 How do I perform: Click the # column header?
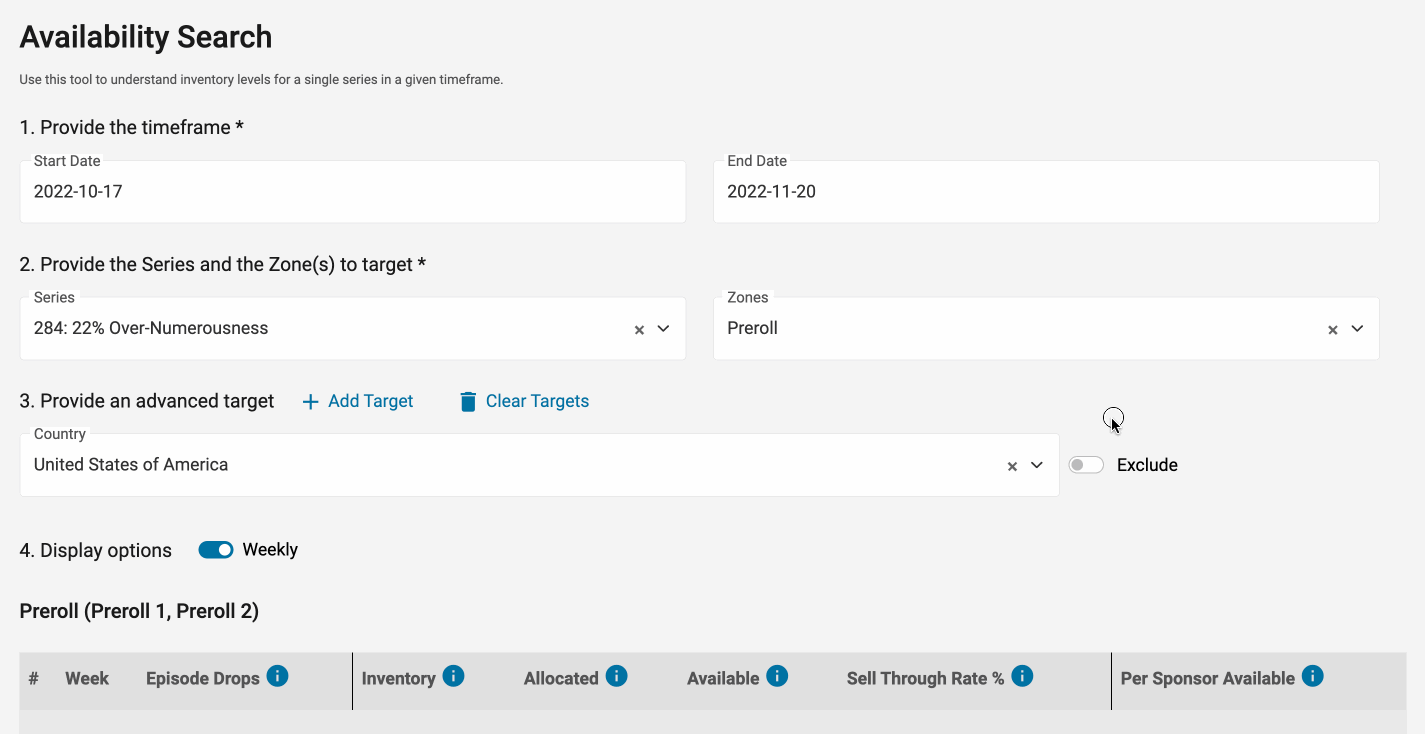pyautogui.click(x=34, y=678)
